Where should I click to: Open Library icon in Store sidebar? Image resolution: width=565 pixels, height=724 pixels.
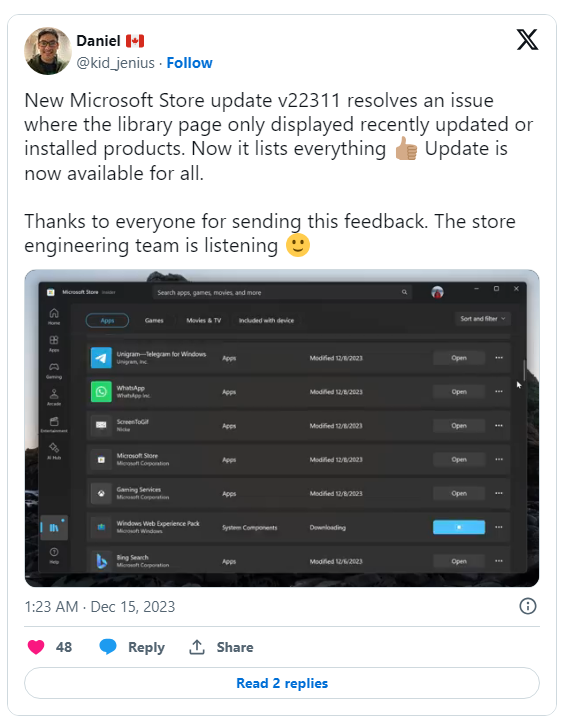point(54,527)
